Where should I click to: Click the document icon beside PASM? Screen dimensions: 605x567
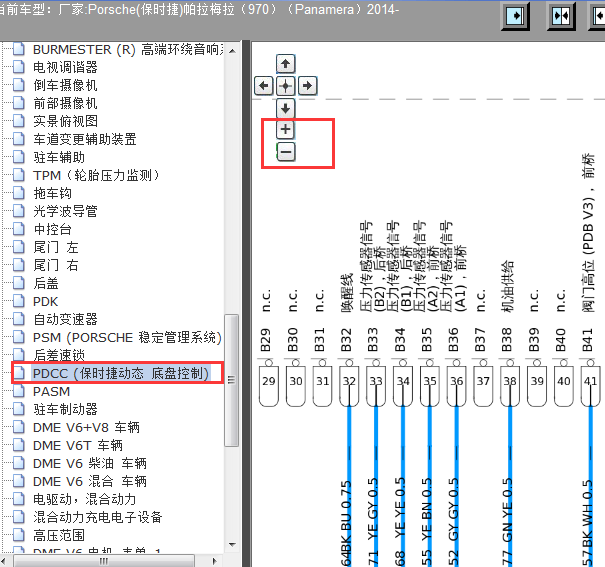coord(19,391)
